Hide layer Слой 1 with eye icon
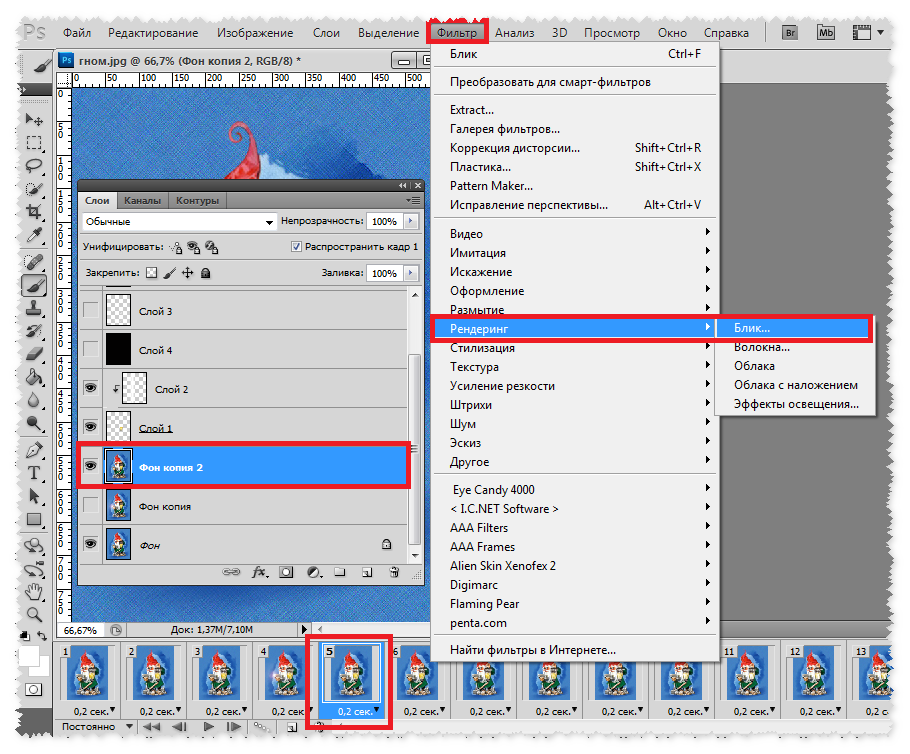Viewport: 910px width, 754px height. (x=91, y=427)
